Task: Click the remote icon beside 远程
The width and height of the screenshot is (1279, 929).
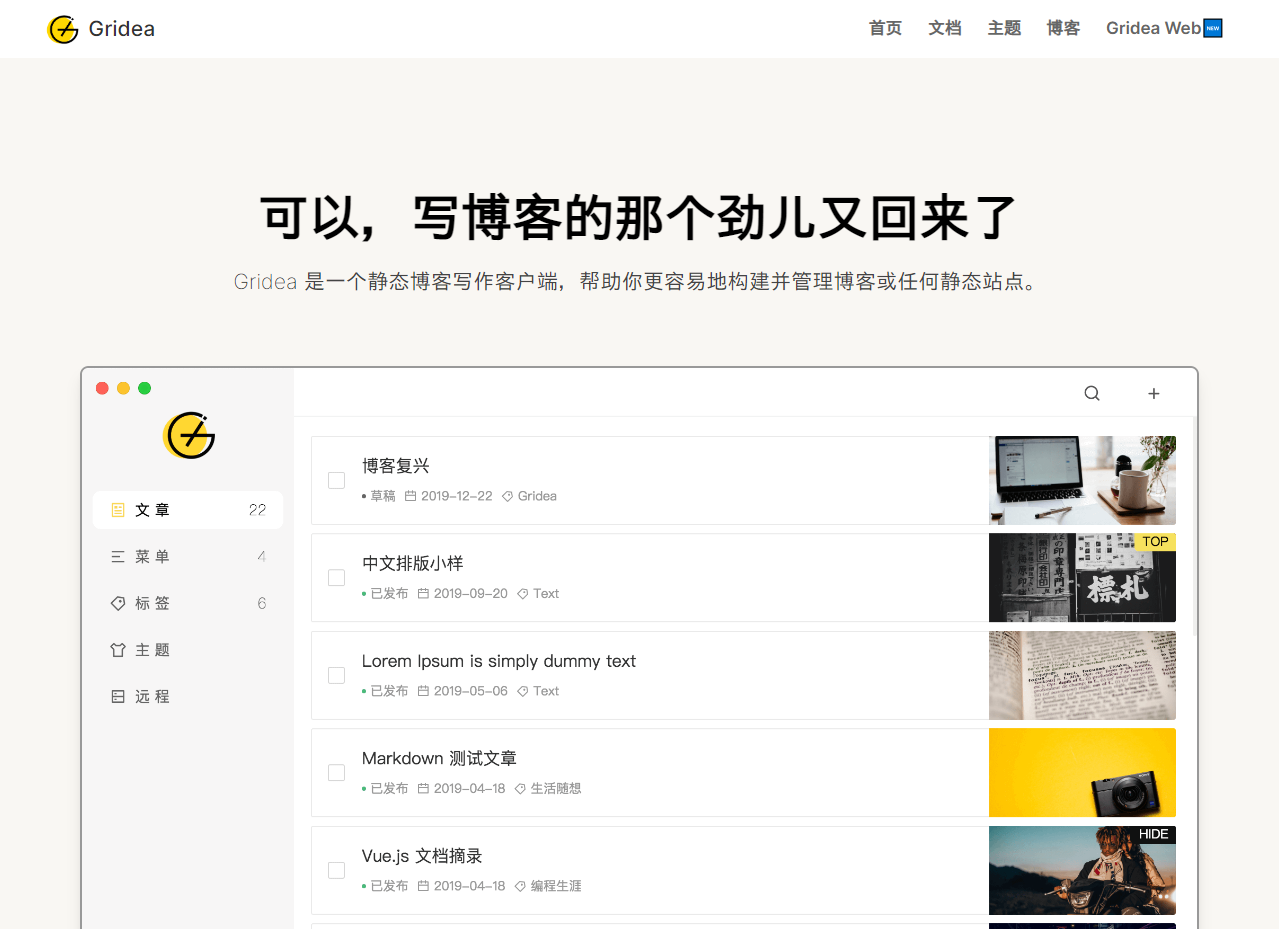Action: [118, 697]
